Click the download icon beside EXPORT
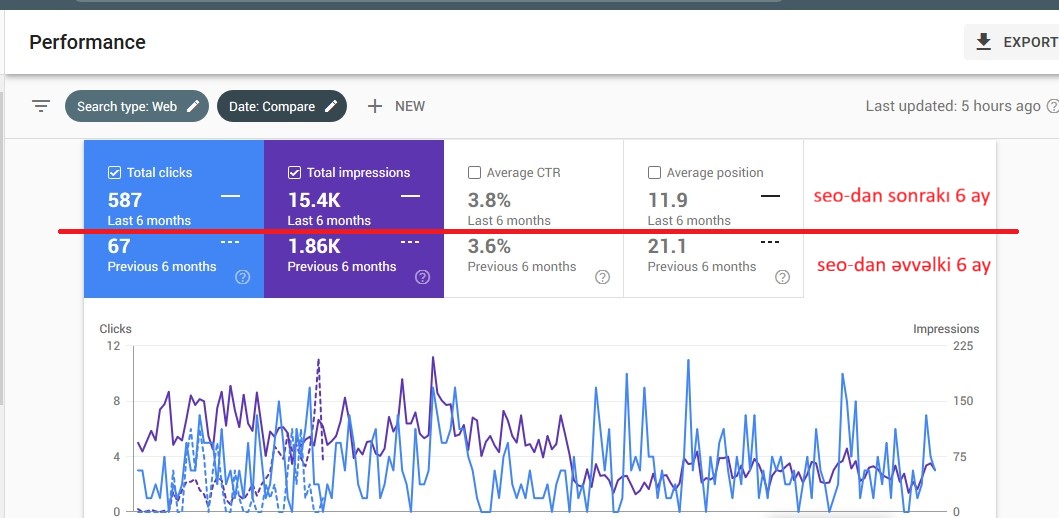 pos(984,42)
